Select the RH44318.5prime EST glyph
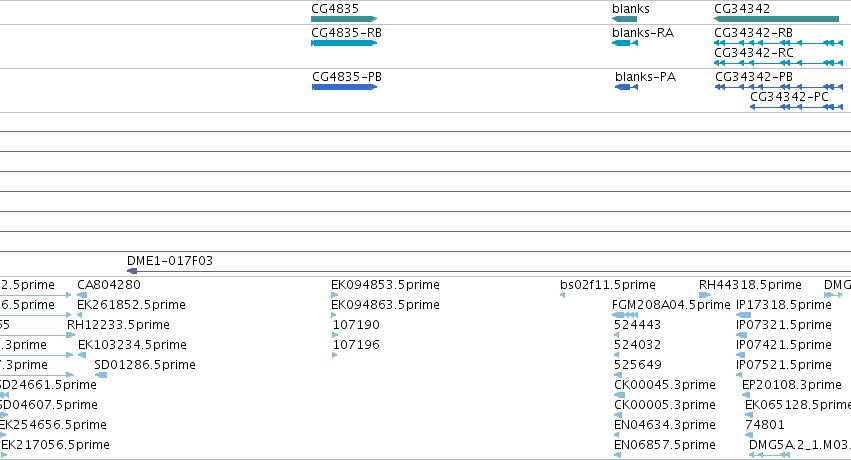This screenshot has height=460, width=851. (705, 295)
